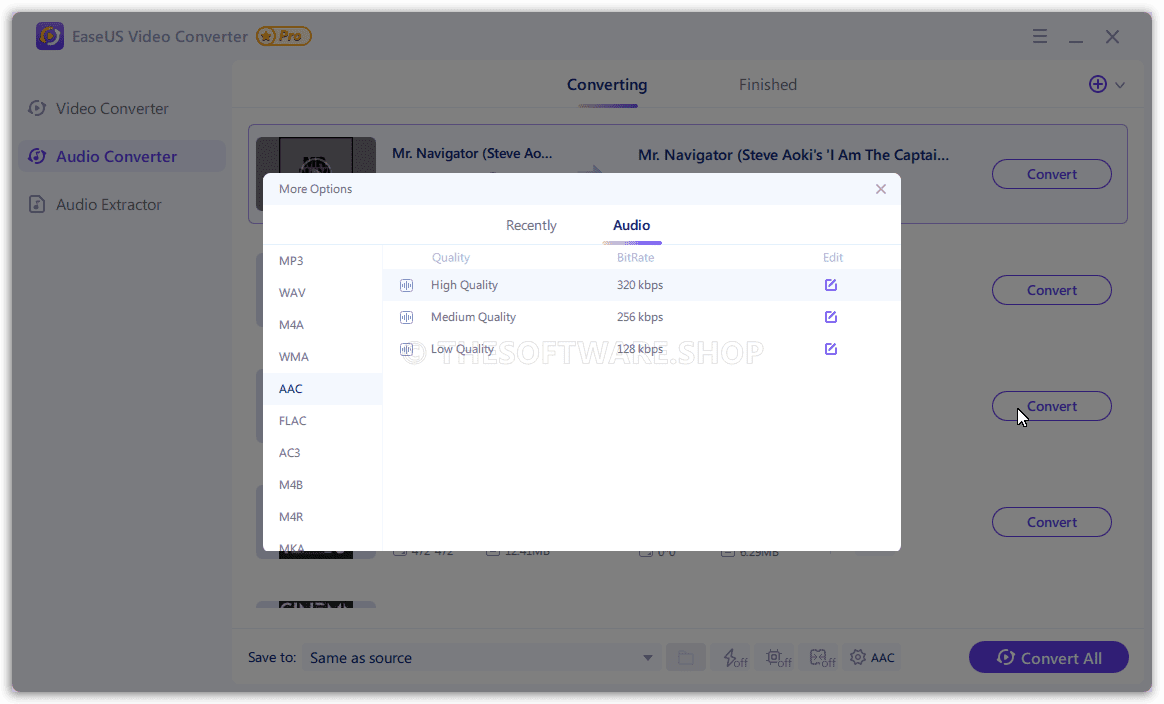Select the Medium Quality preset row
The height and width of the screenshot is (704, 1164).
pos(641,317)
